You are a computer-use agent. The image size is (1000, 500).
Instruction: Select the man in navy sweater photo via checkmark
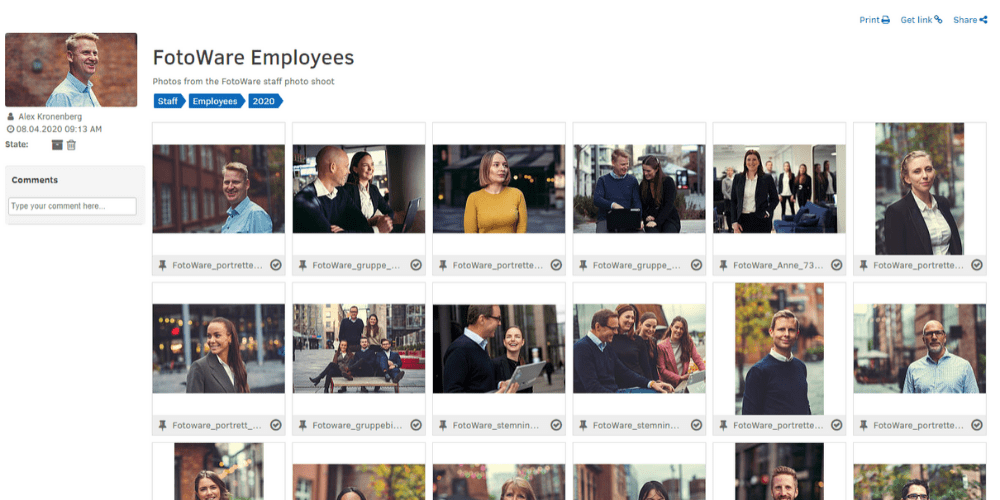837,425
